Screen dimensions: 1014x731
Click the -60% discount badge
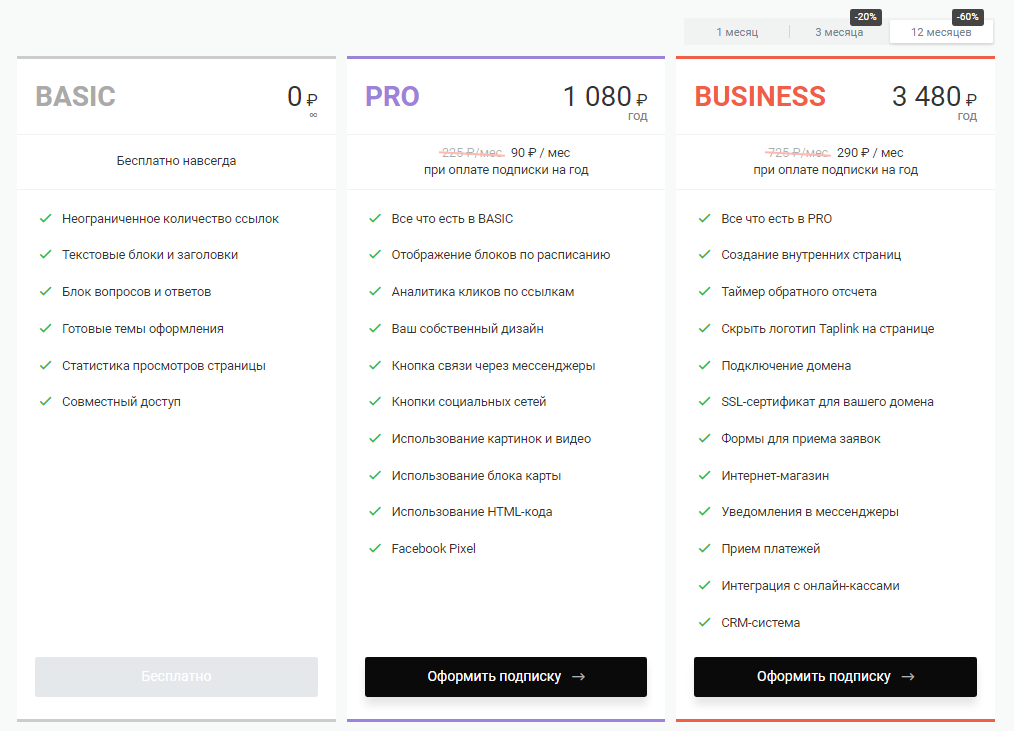968,17
